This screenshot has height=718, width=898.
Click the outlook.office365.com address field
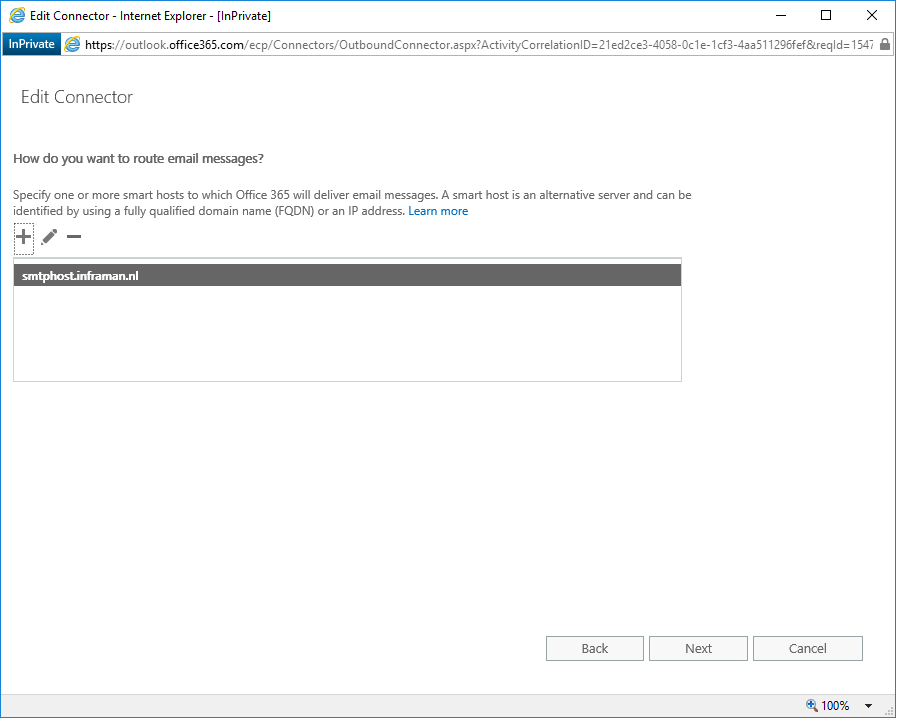(x=470, y=44)
